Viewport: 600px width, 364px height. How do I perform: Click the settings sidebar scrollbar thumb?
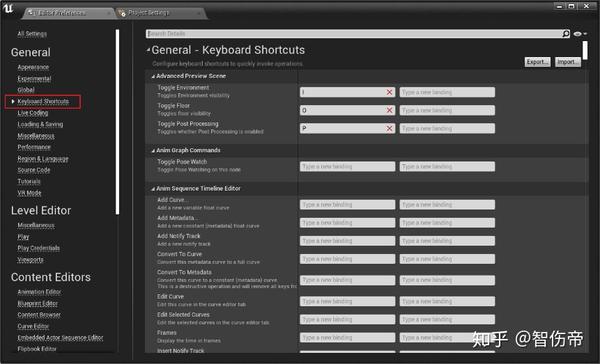point(117,122)
